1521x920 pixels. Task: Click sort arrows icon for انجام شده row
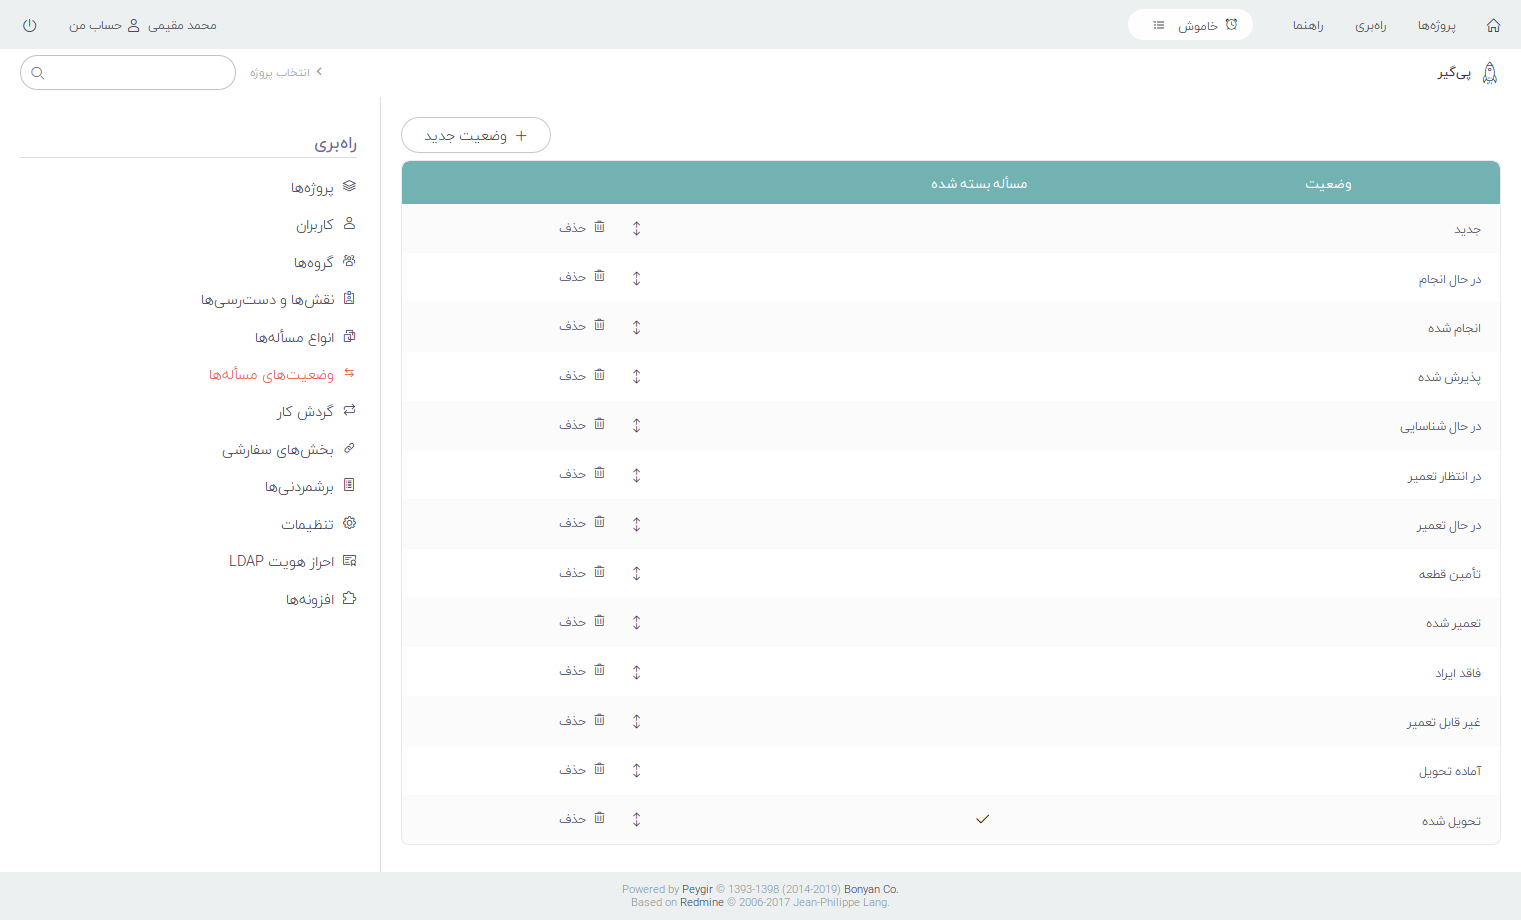pos(636,327)
